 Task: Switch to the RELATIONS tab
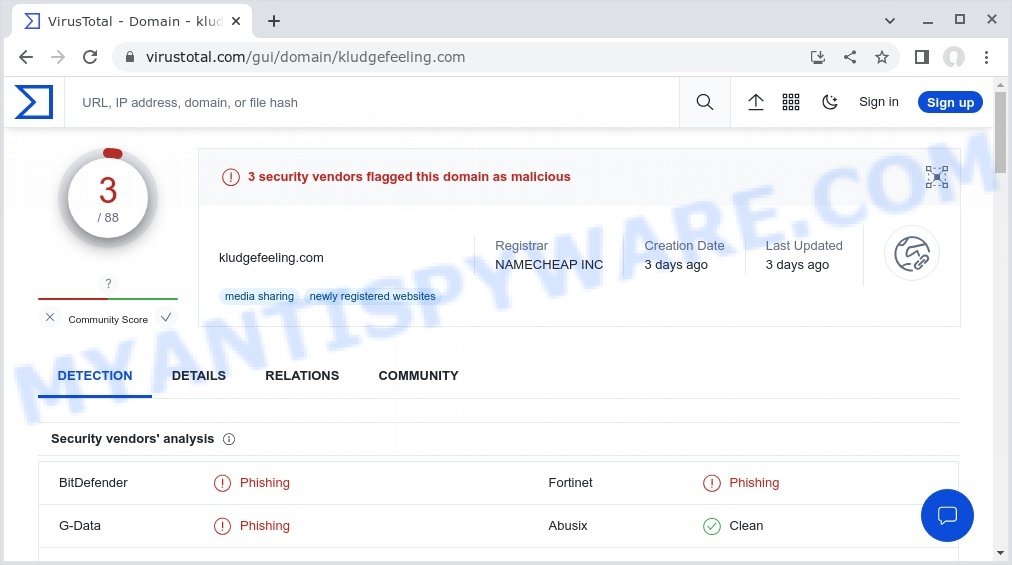point(302,376)
